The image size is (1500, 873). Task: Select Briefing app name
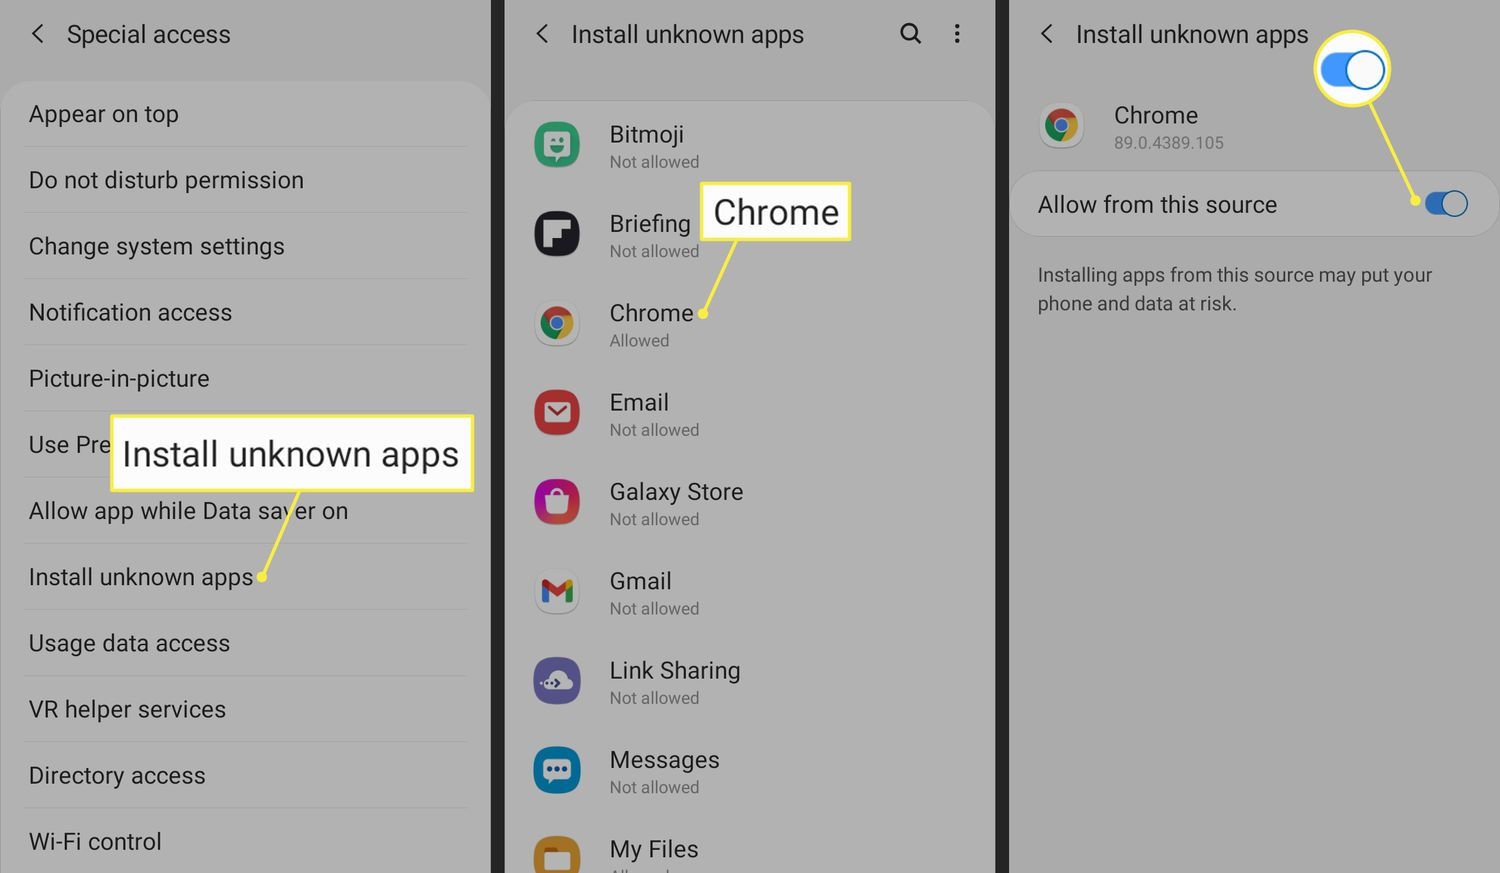click(x=650, y=224)
